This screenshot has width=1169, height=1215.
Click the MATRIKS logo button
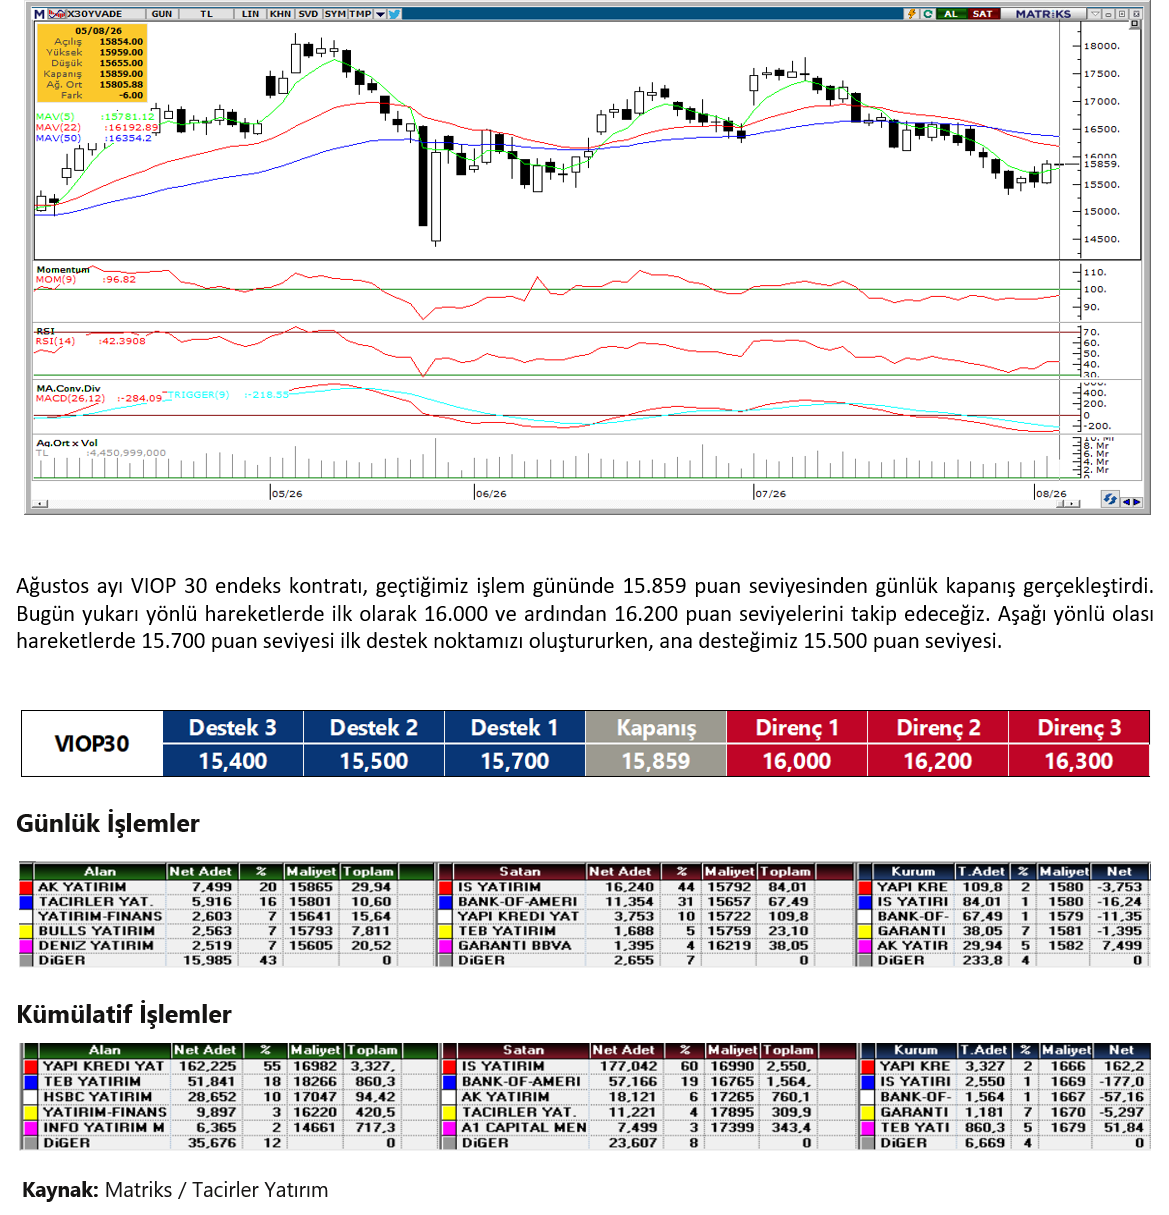1043,14
